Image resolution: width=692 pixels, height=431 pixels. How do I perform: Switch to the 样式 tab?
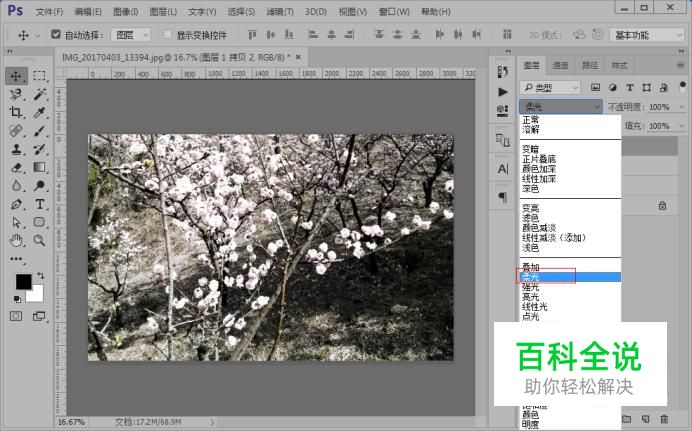[x=619, y=65]
